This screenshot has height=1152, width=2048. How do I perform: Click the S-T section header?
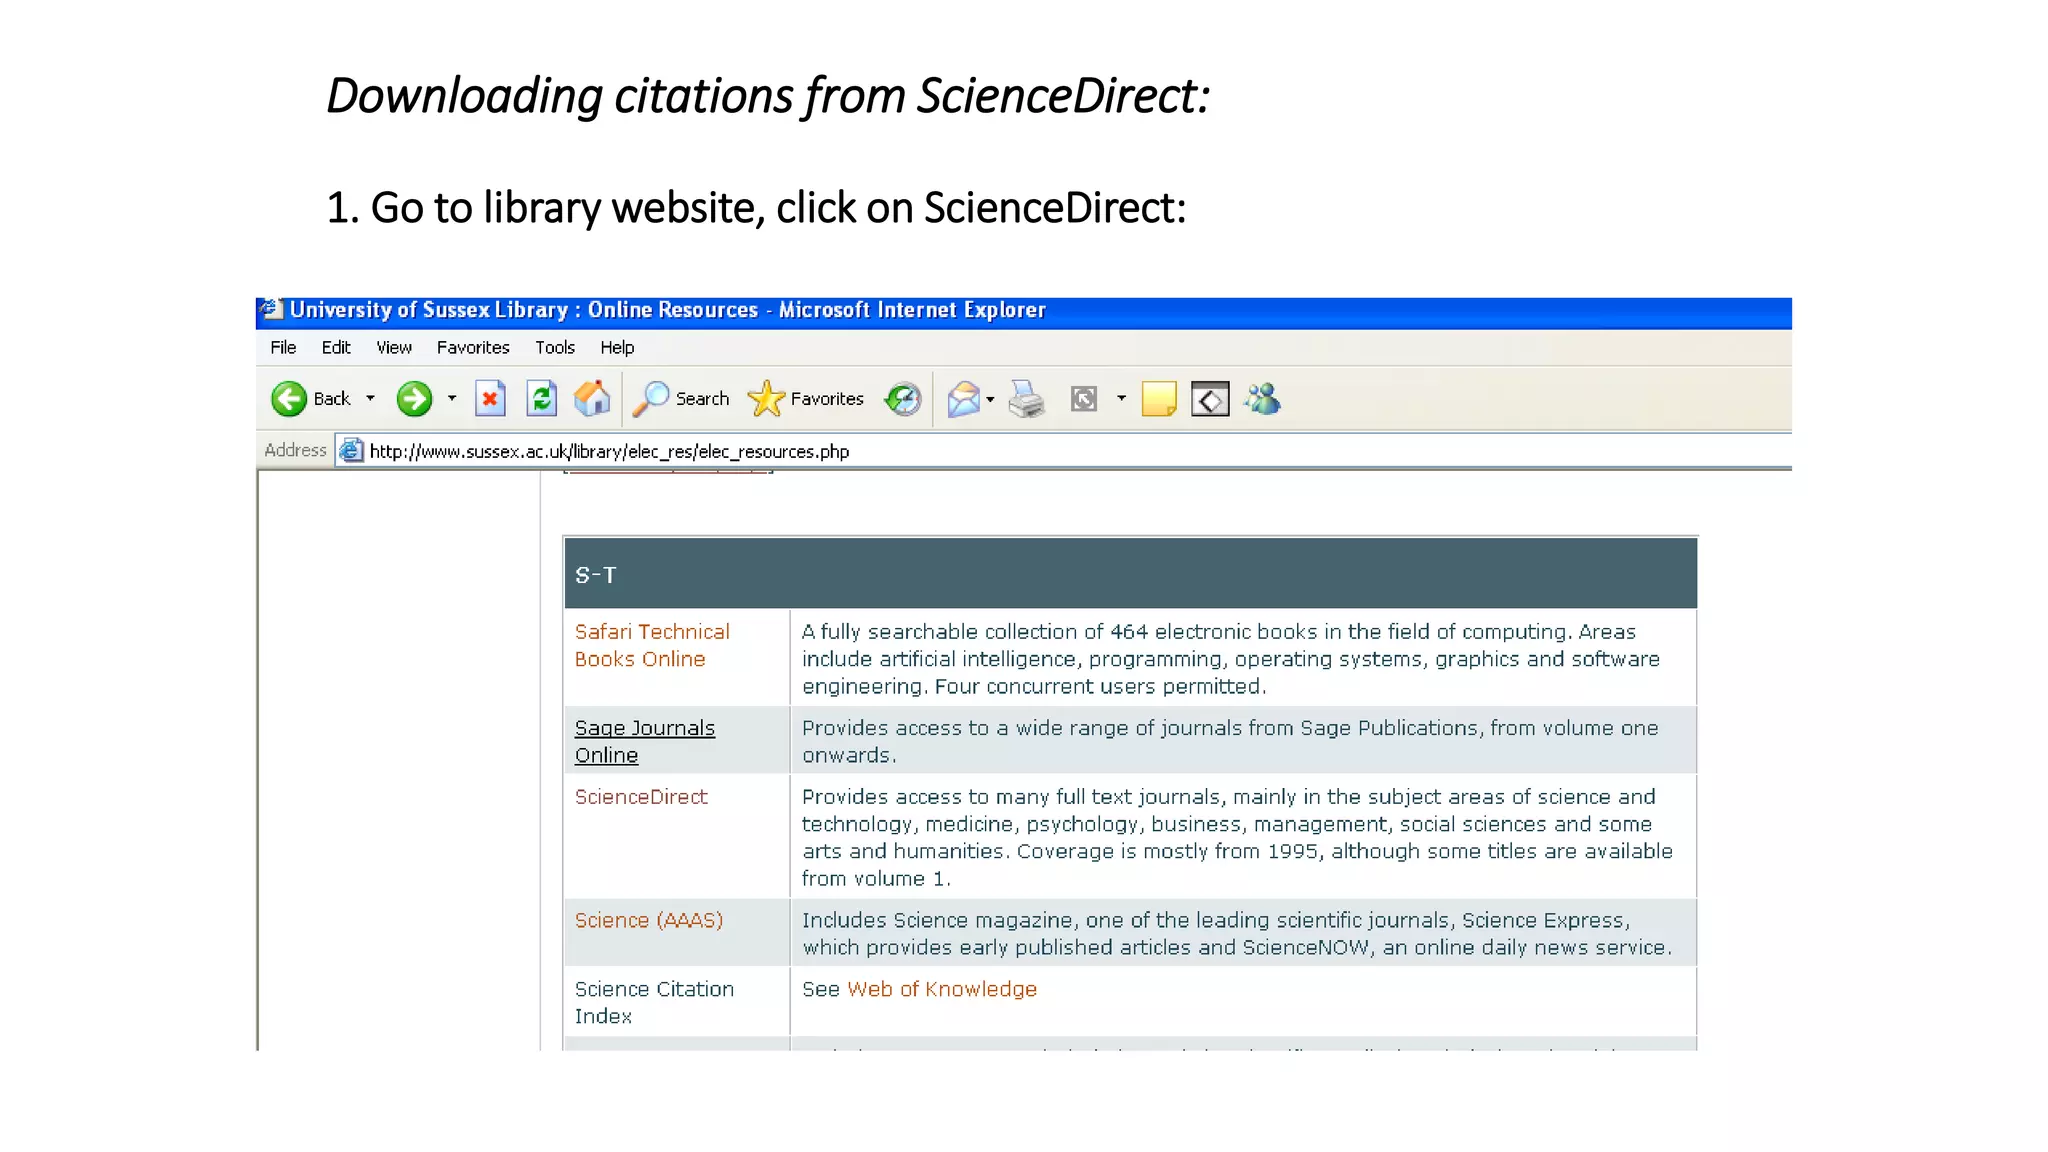click(x=1130, y=574)
